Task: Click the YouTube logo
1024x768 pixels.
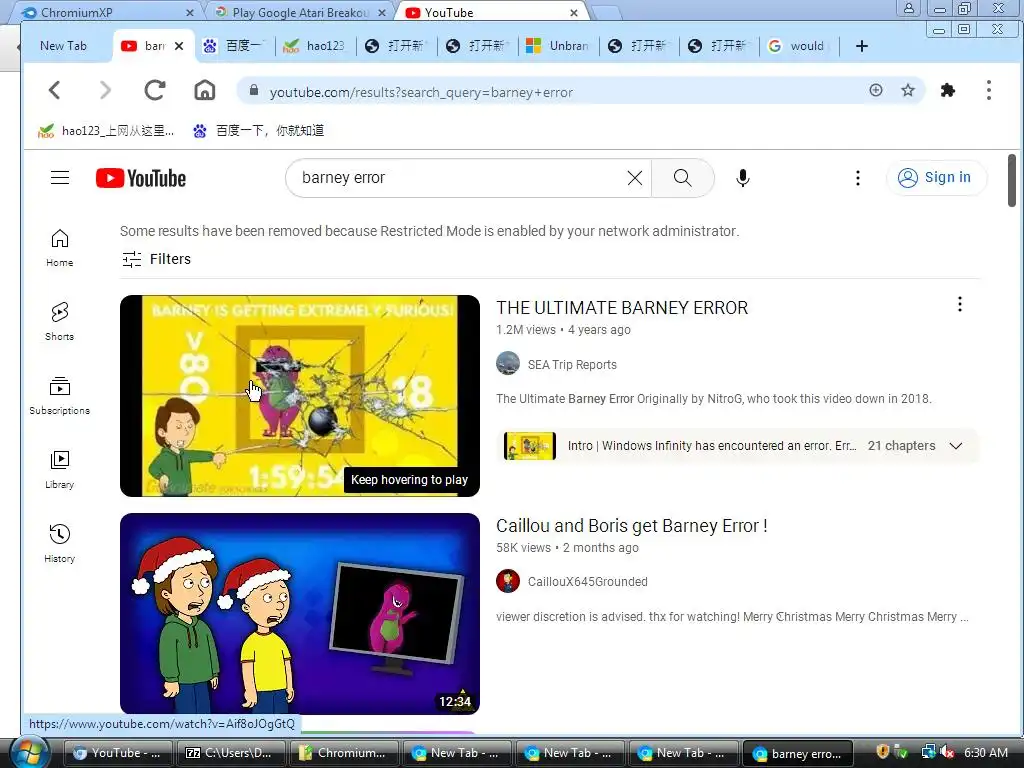Action: click(x=140, y=178)
